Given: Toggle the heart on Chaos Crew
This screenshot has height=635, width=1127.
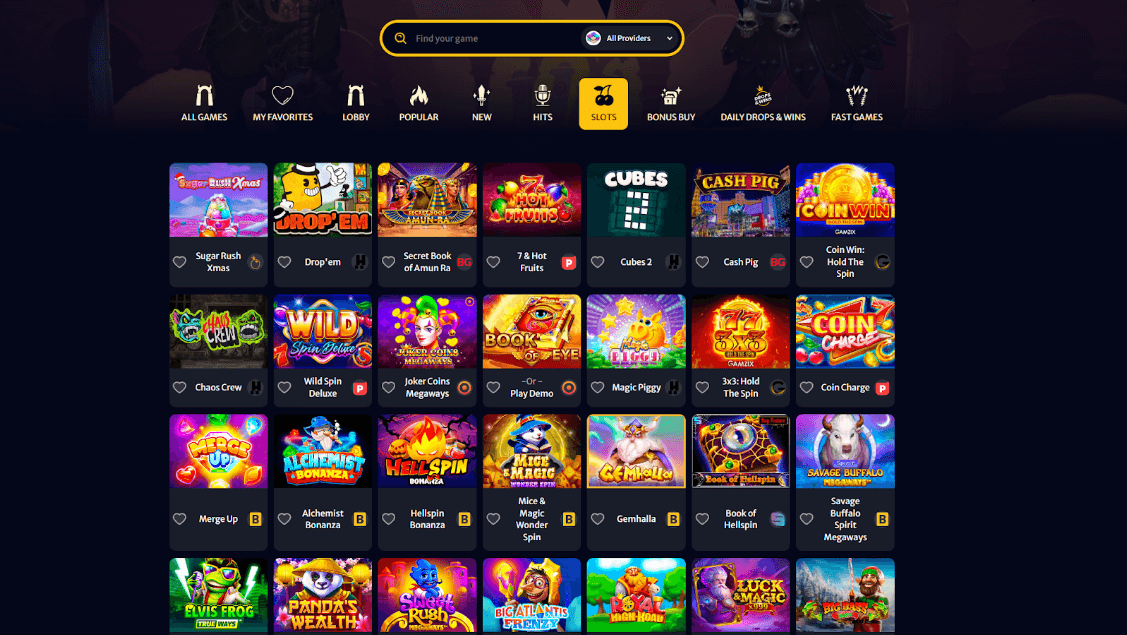Looking at the screenshot, I should pyautogui.click(x=180, y=388).
